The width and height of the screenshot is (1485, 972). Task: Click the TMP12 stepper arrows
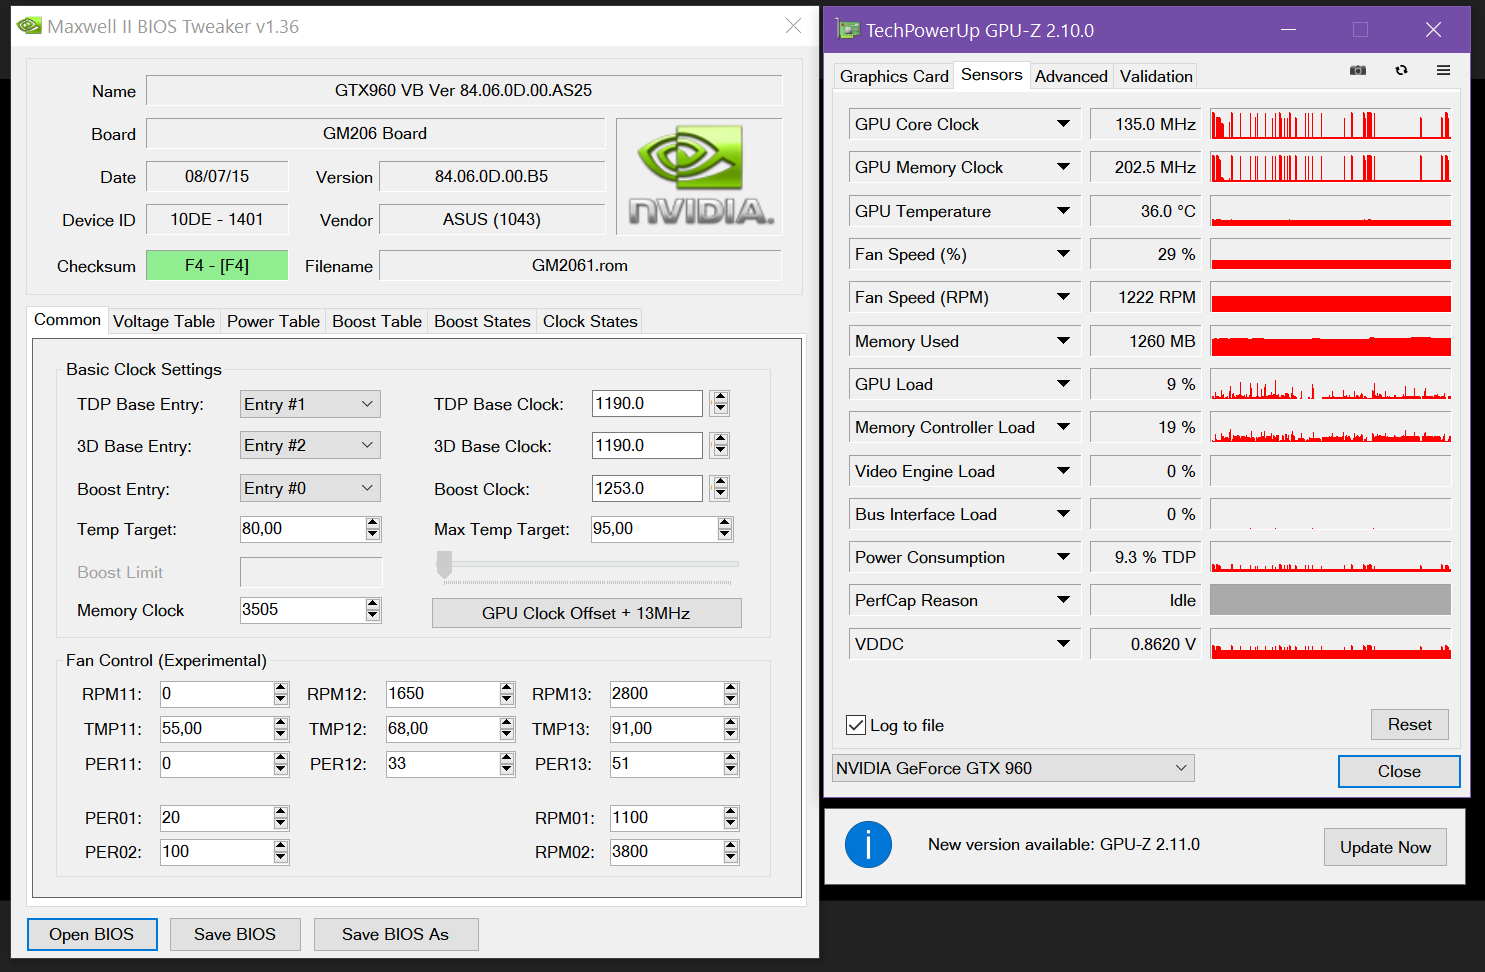click(x=507, y=729)
